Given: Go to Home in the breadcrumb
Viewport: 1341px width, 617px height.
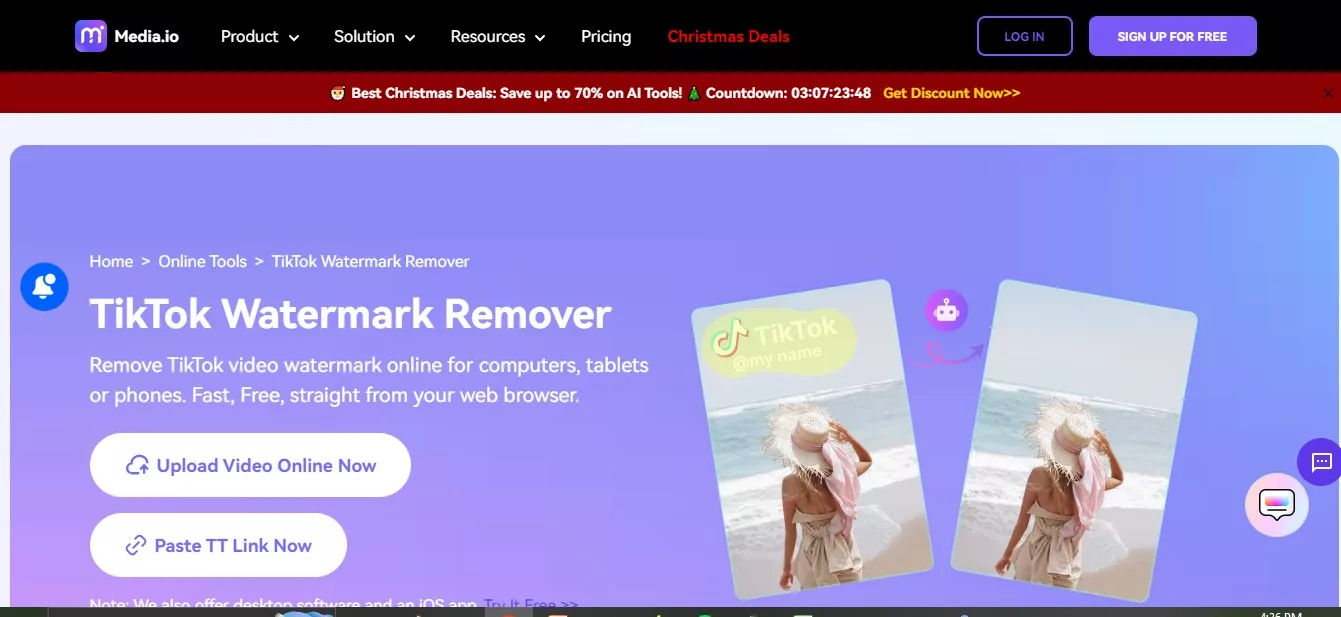Looking at the screenshot, I should pos(111,261).
